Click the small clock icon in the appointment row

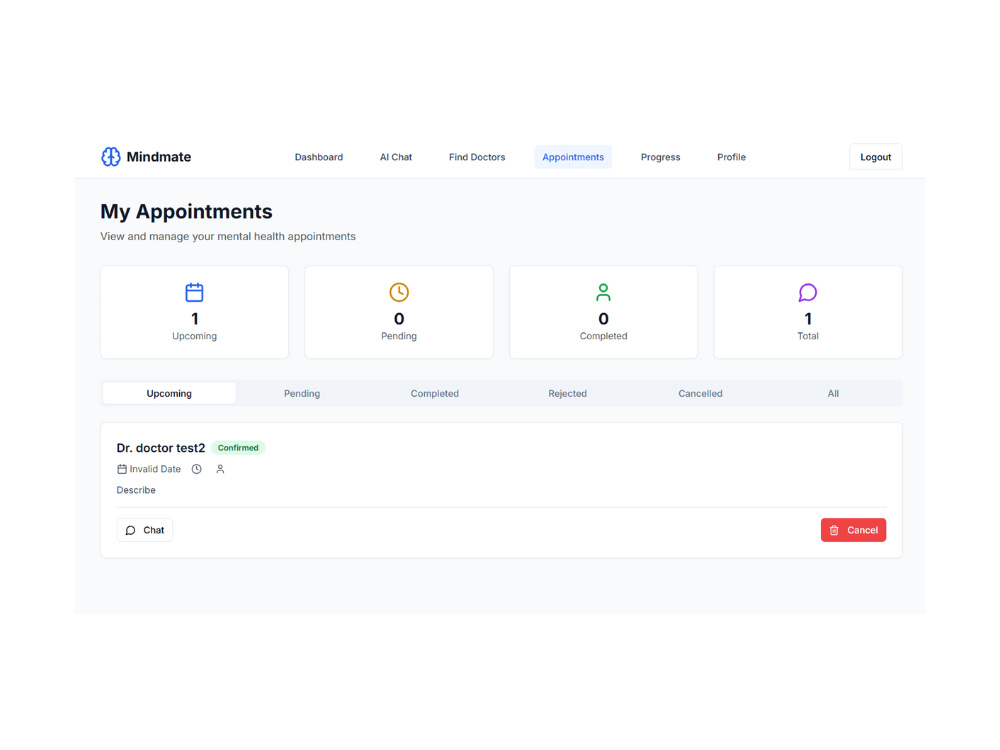[x=196, y=469]
